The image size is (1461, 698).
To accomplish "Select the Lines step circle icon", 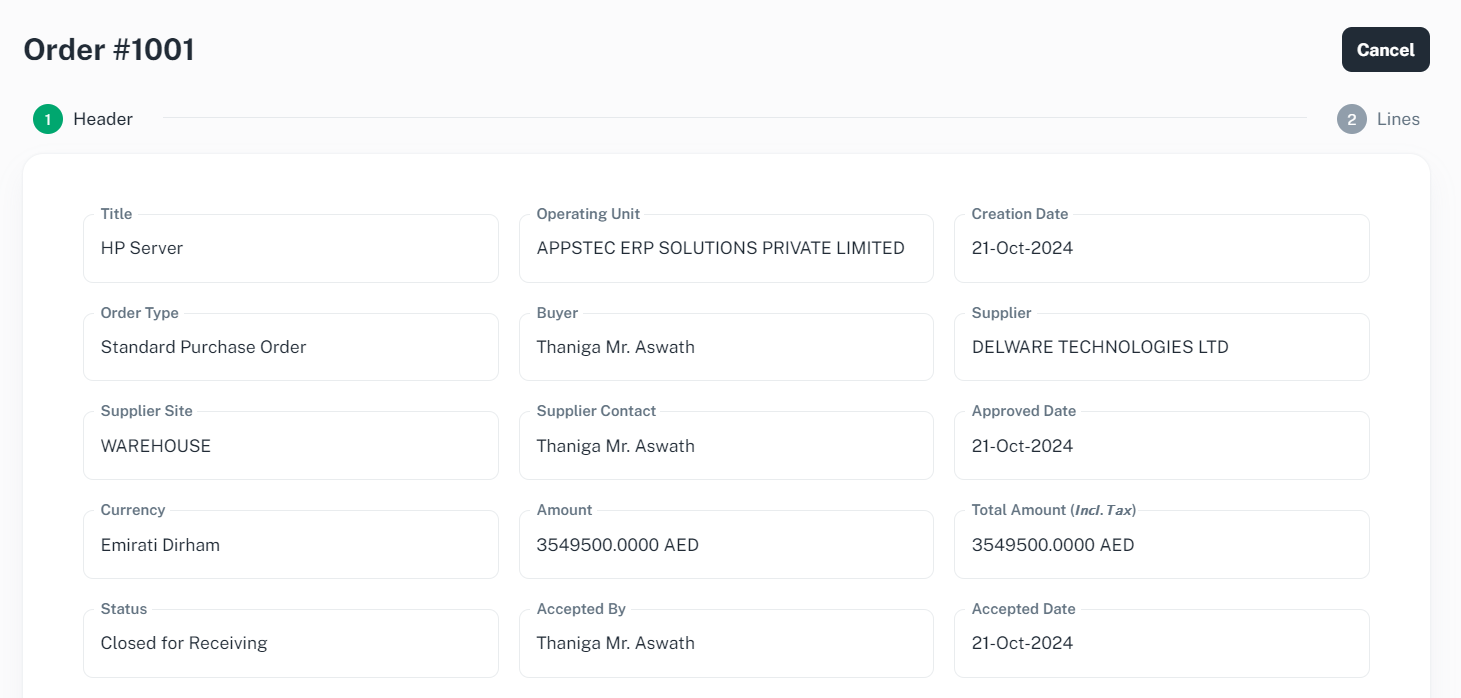I will pyautogui.click(x=1351, y=119).
